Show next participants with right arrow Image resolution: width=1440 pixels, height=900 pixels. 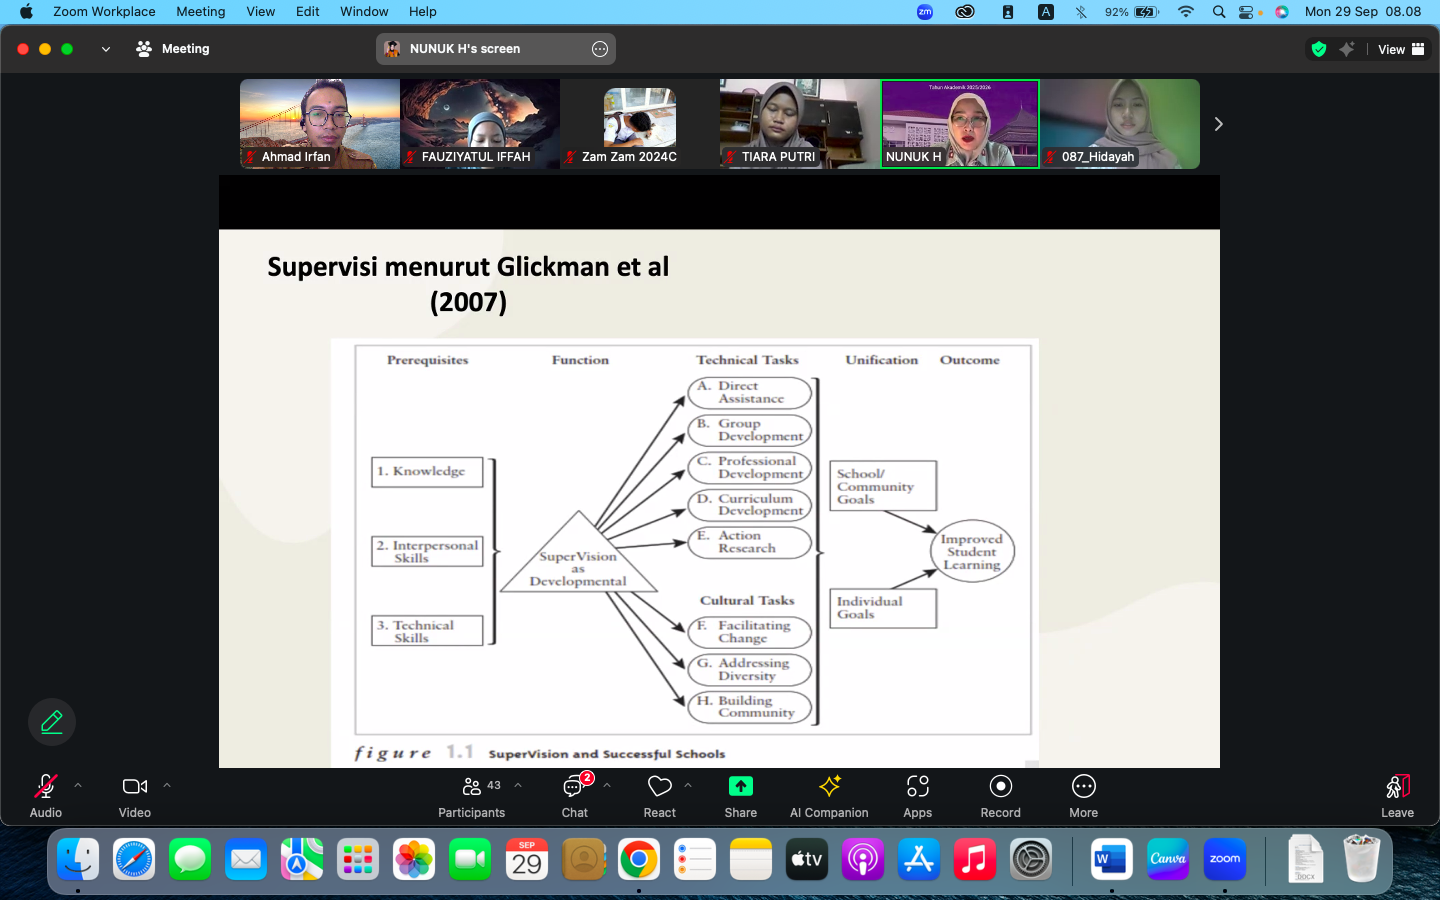tap(1218, 124)
